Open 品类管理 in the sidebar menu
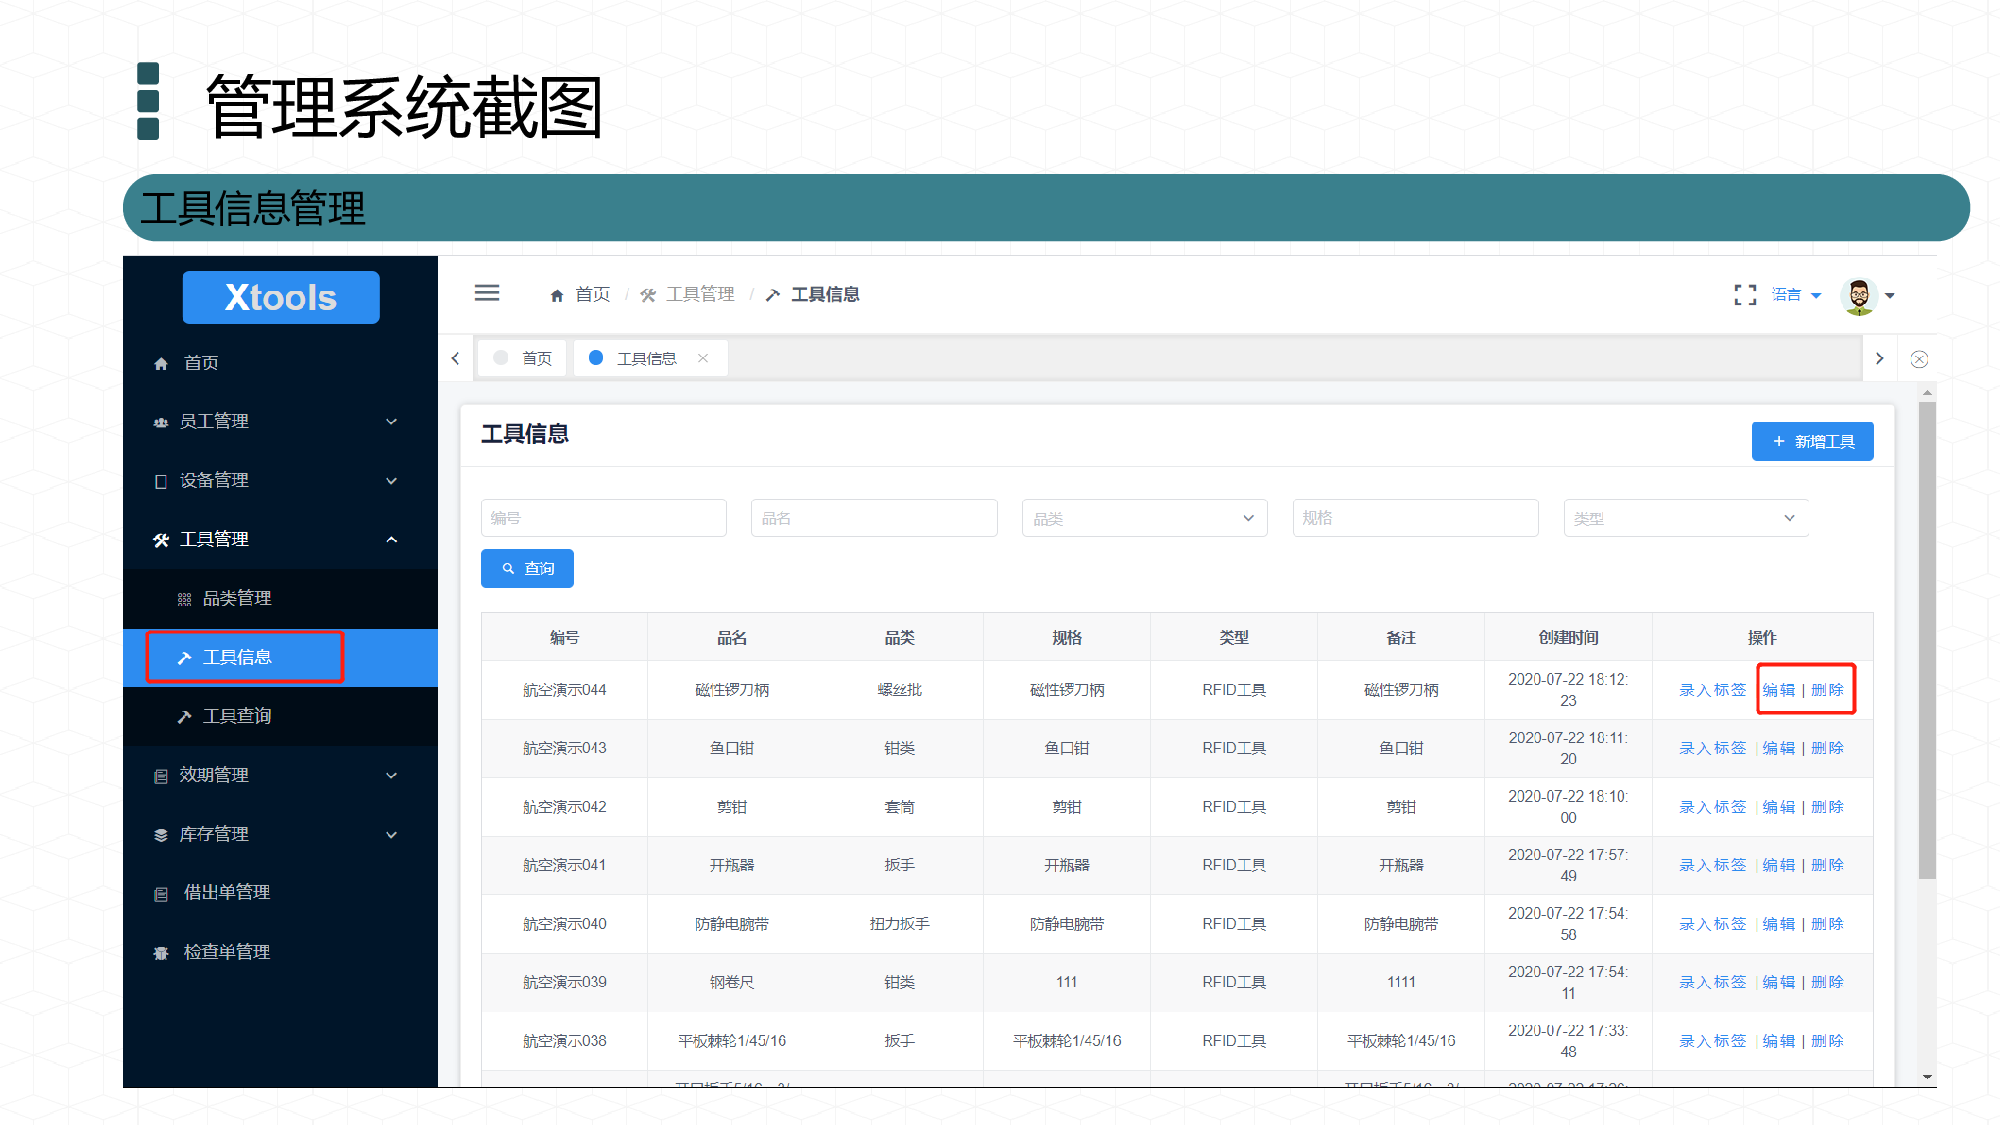The height and width of the screenshot is (1125, 2000). (x=281, y=599)
